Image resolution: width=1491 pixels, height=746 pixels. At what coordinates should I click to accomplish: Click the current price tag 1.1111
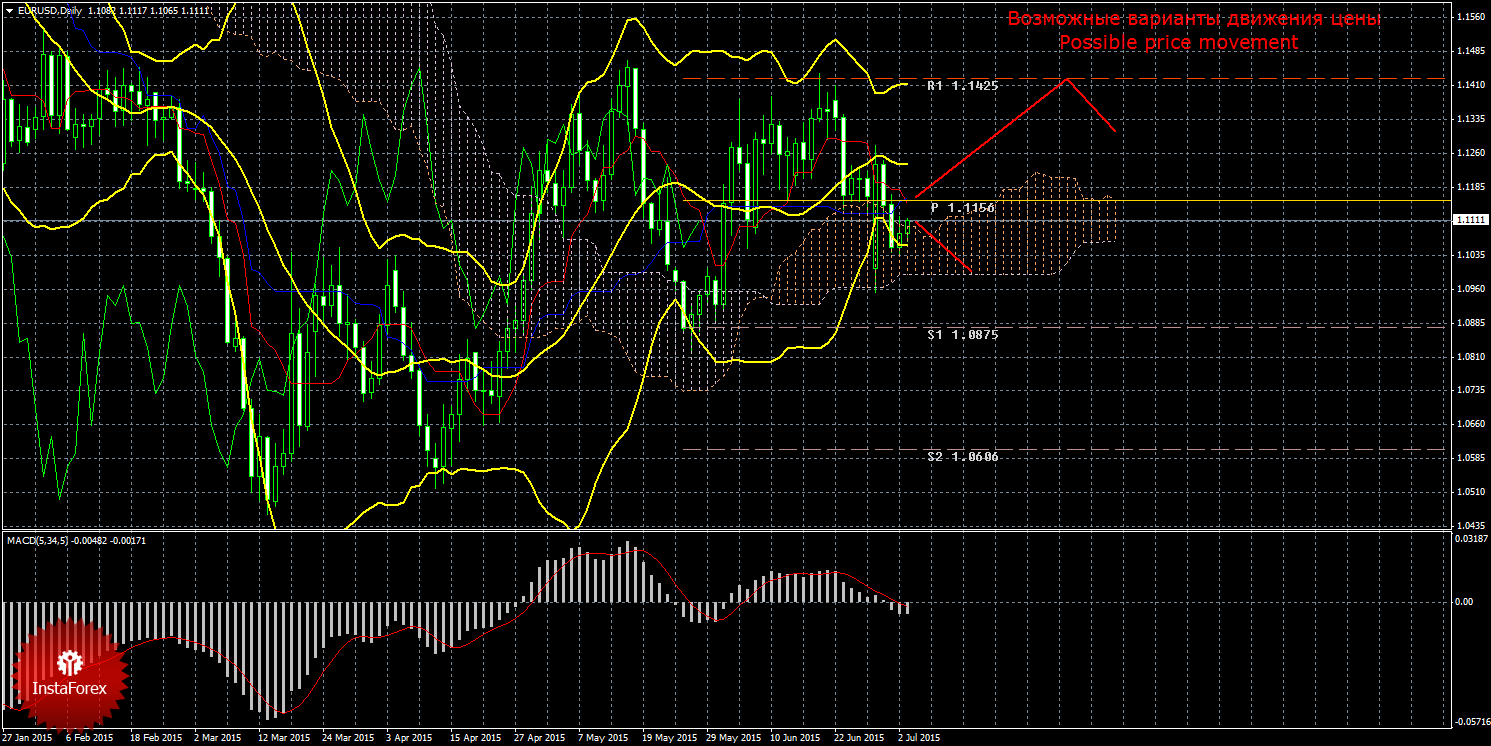click(x=1470, y=220)
